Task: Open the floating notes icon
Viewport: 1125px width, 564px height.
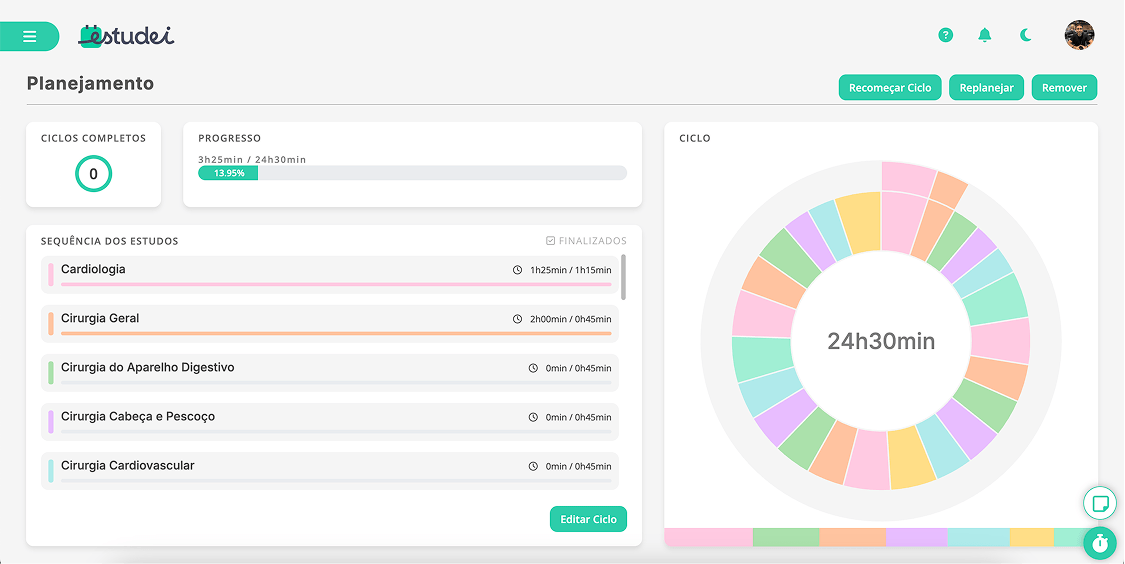Action: coord(1100,502)
